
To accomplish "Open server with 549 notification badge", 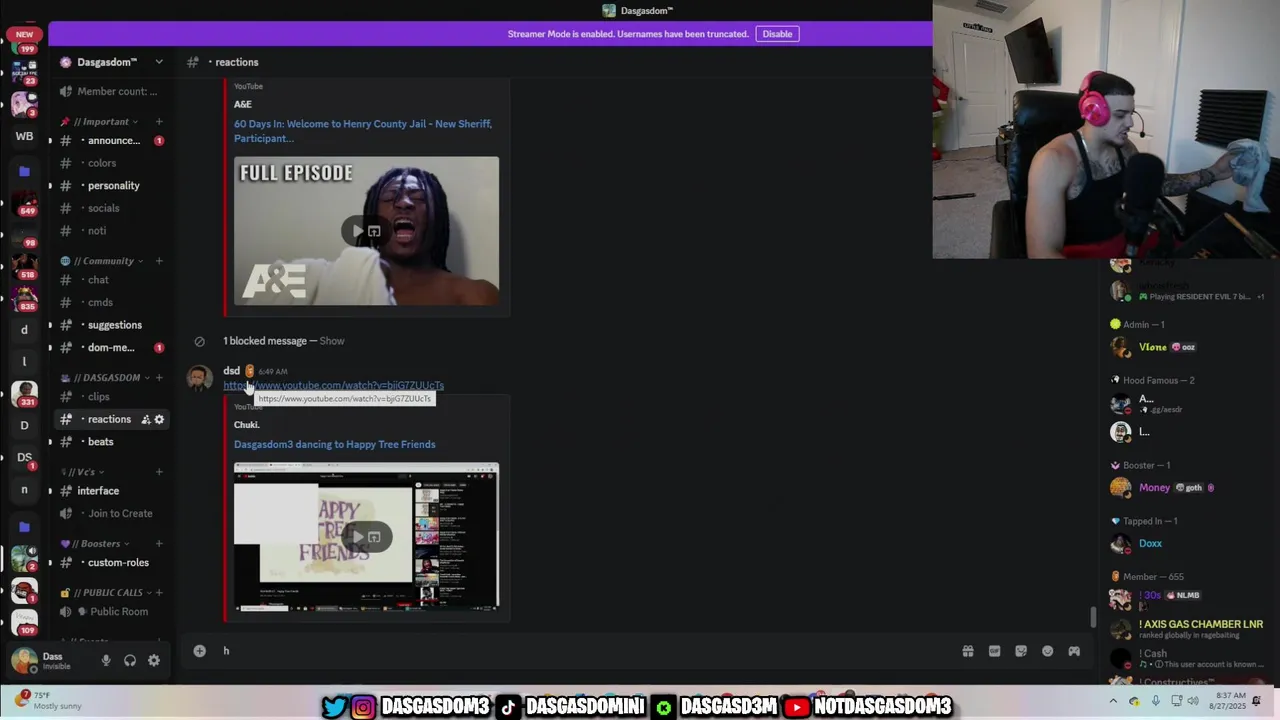I will [x=25, y=202].
